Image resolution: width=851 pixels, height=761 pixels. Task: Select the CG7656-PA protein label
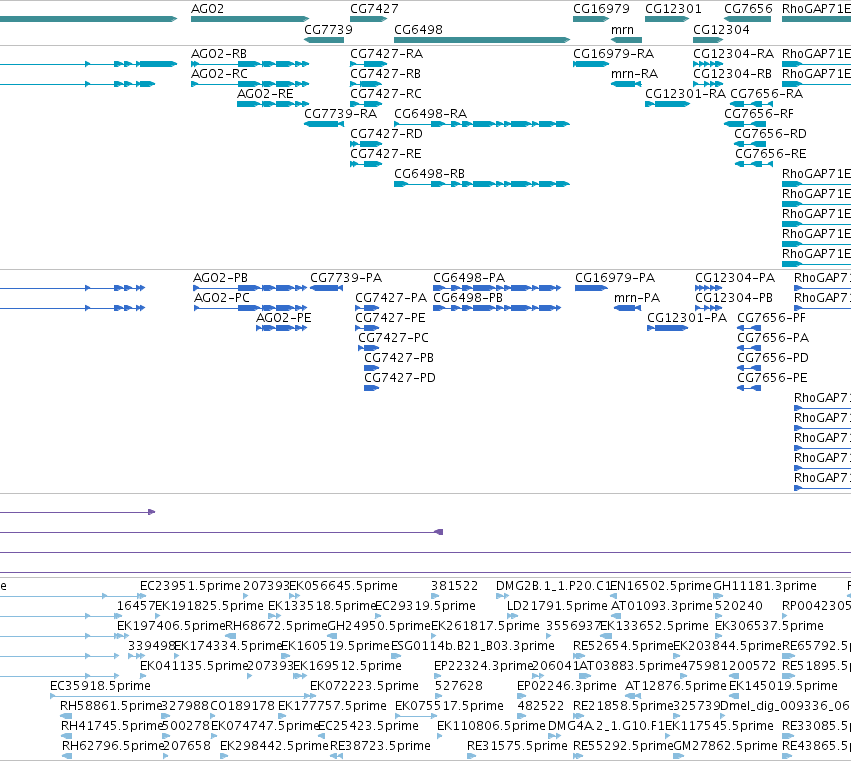(773, 338)
